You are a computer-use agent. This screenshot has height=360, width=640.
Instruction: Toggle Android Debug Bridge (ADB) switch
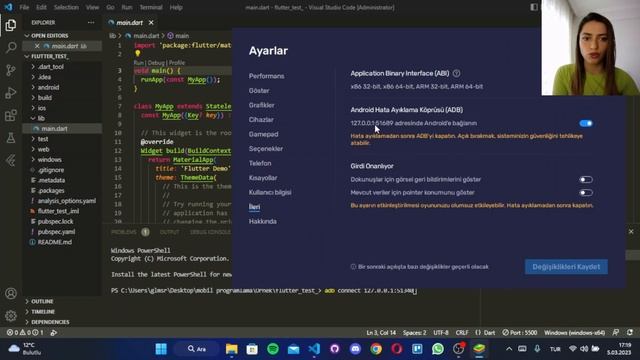pos(586,123)
